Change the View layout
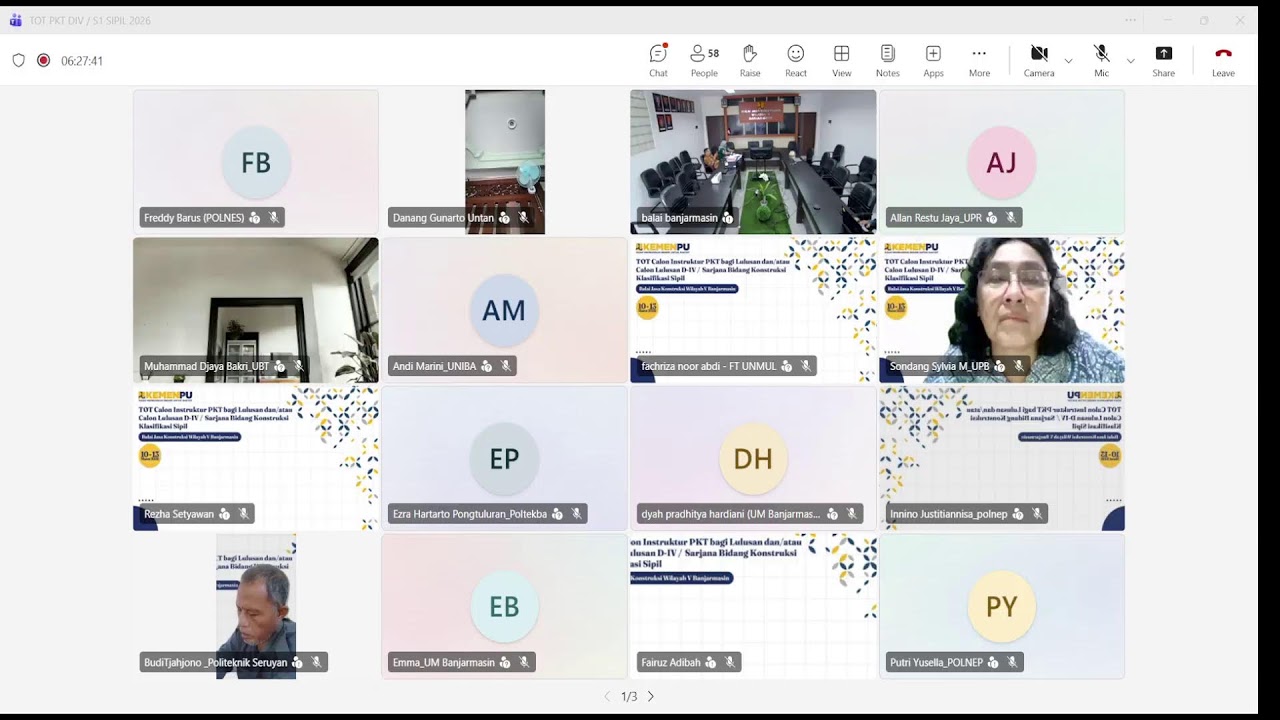 coord(842,60)
